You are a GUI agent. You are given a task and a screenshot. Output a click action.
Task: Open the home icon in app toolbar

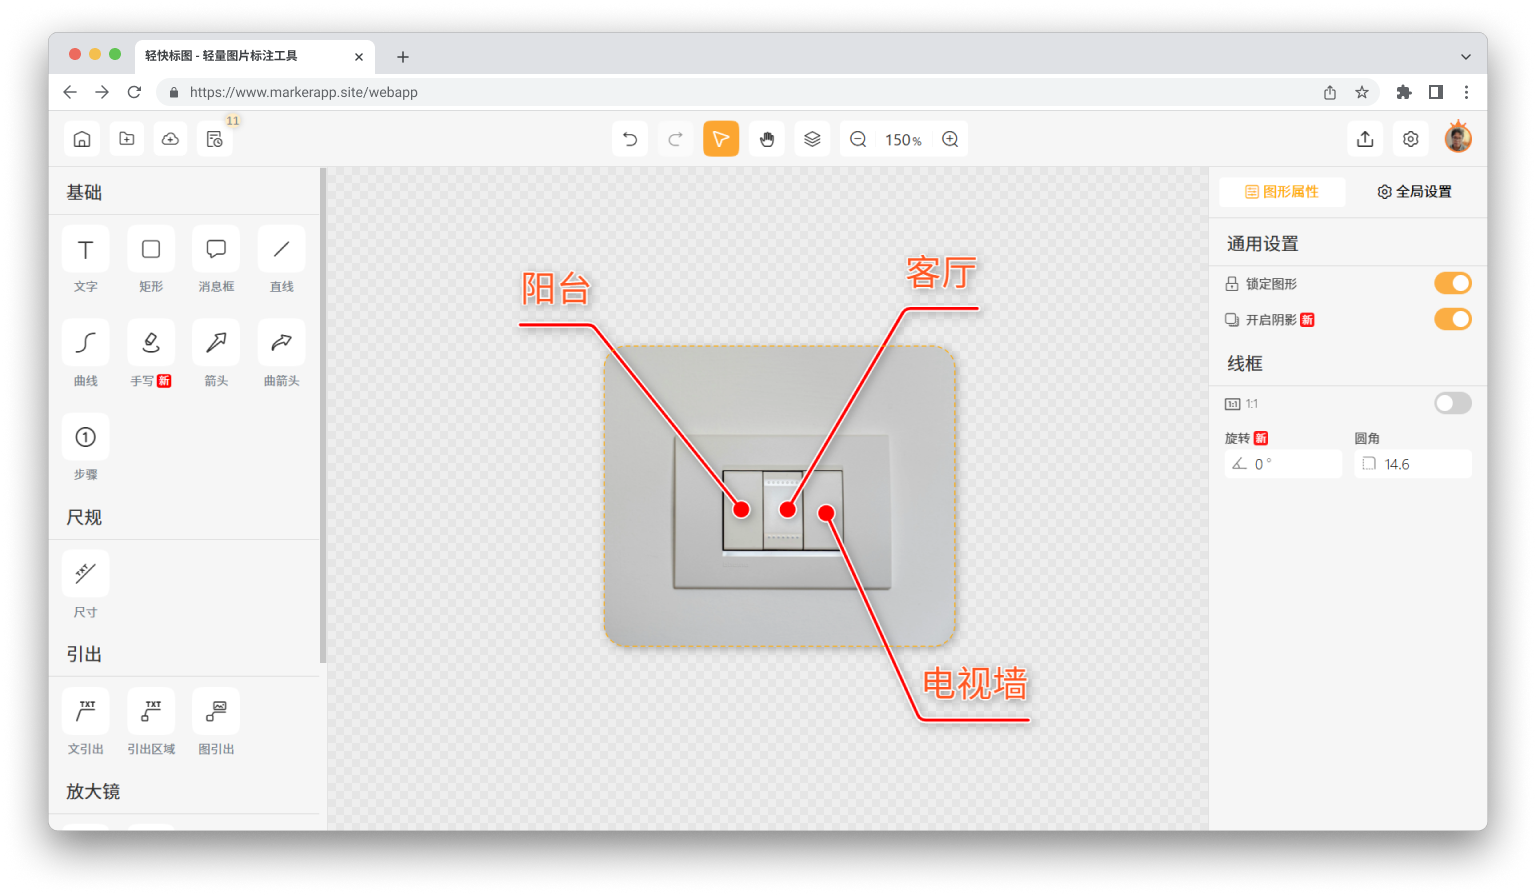[x=82, y=139]
